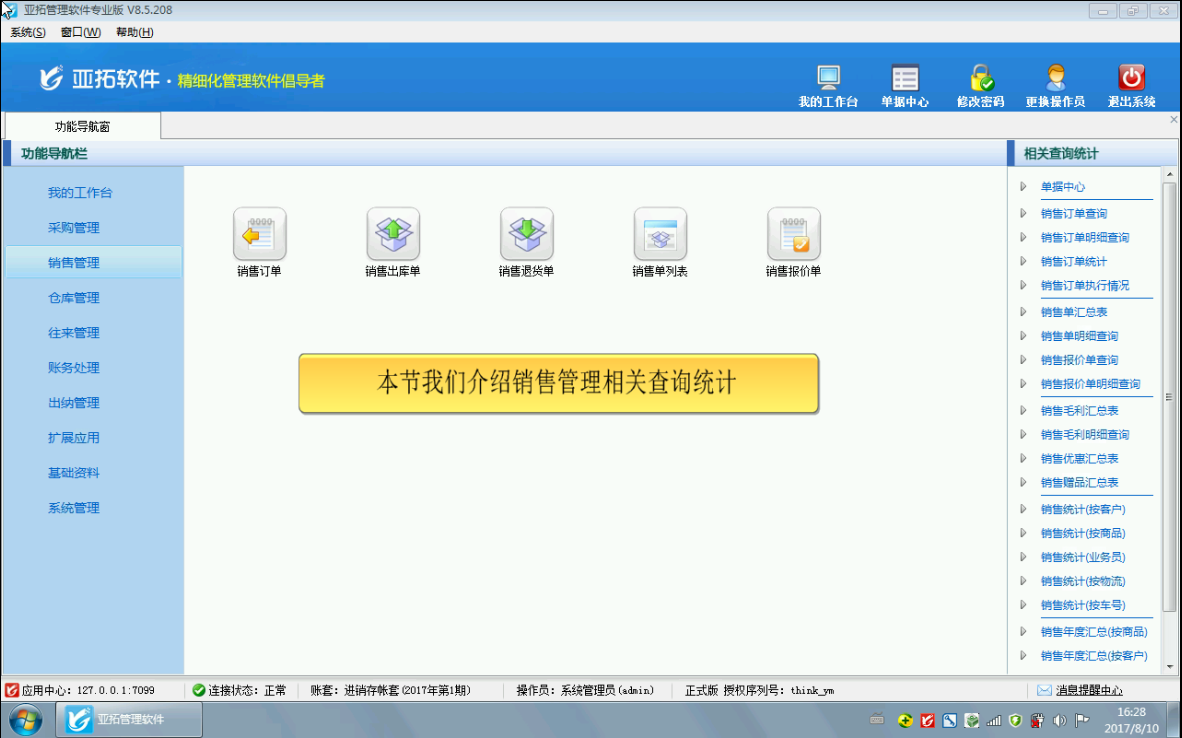
Task: Select the 更换操作员 user icon
Action: pos(1055,79)
